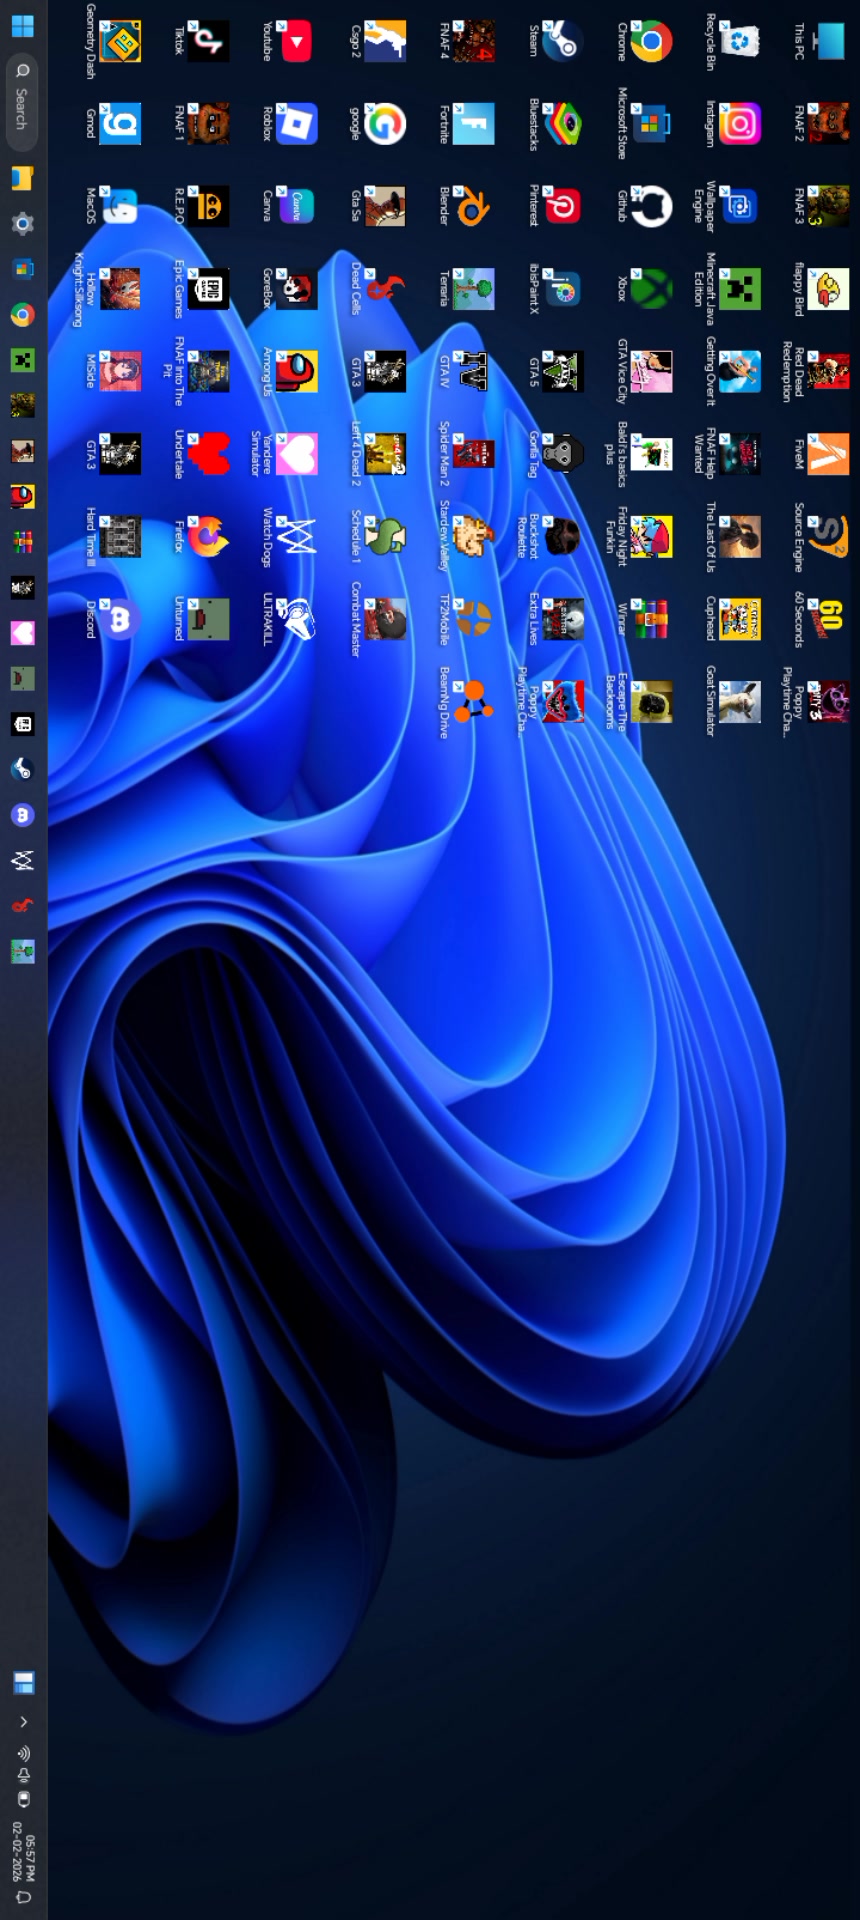Click the Stardew Valley desktop shortcut
The width and height of the screenshot is (860, 1920).
coord(473,537)
